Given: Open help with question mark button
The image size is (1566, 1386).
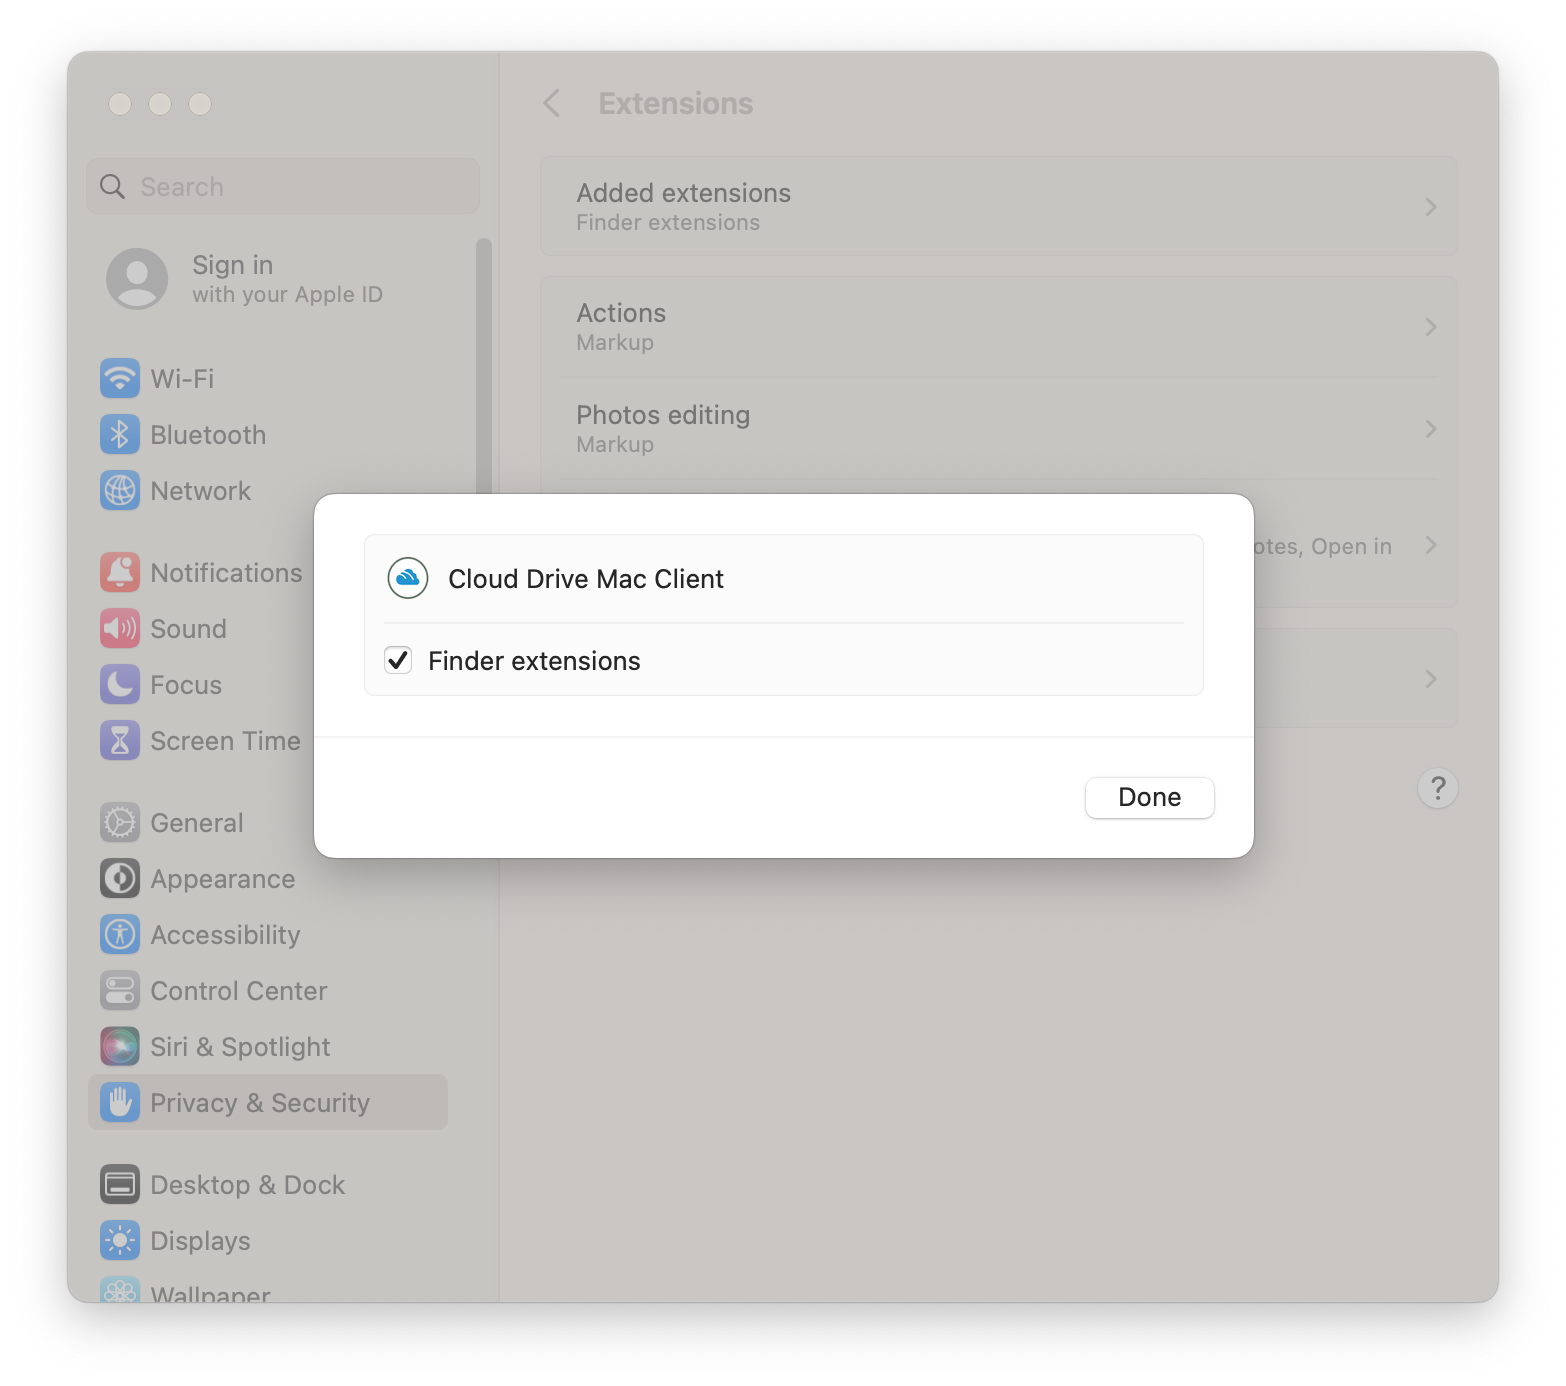Looking at the screenshot, I should pos(1437,788).
